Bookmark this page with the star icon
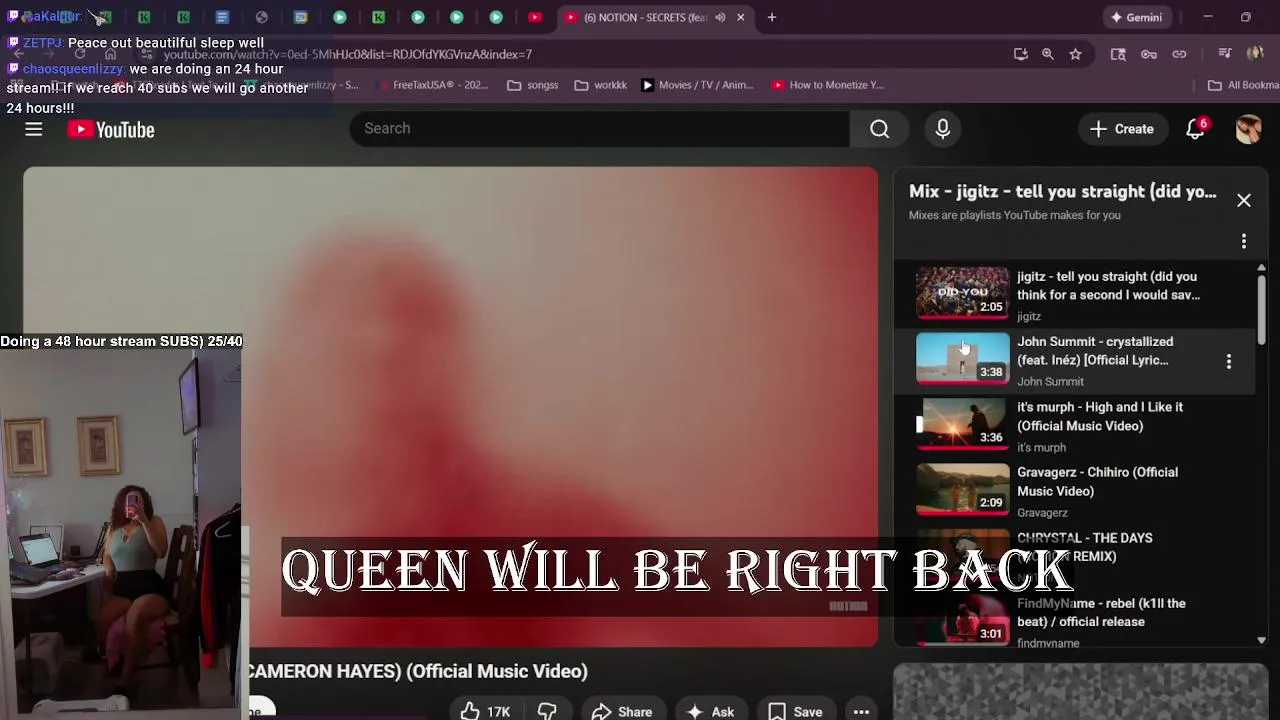1280x720 pixels. tap(1075, 54)
